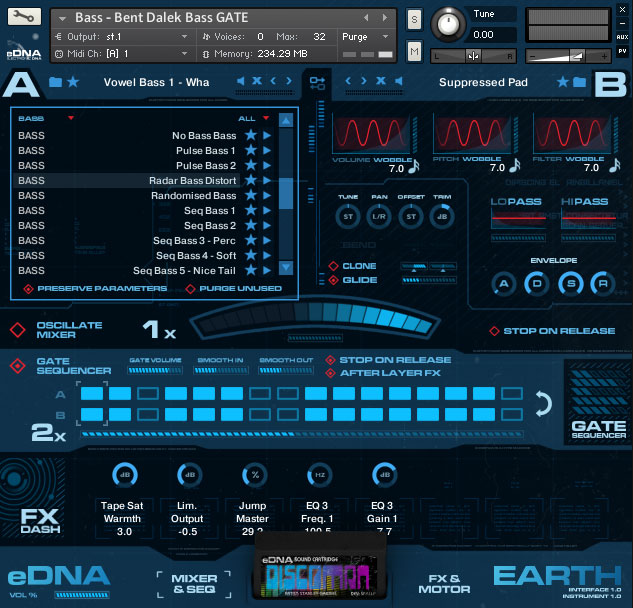633x608 pixels.
Task: Click the star icon beside Pulse Bass 1
Action: point(251,150)
